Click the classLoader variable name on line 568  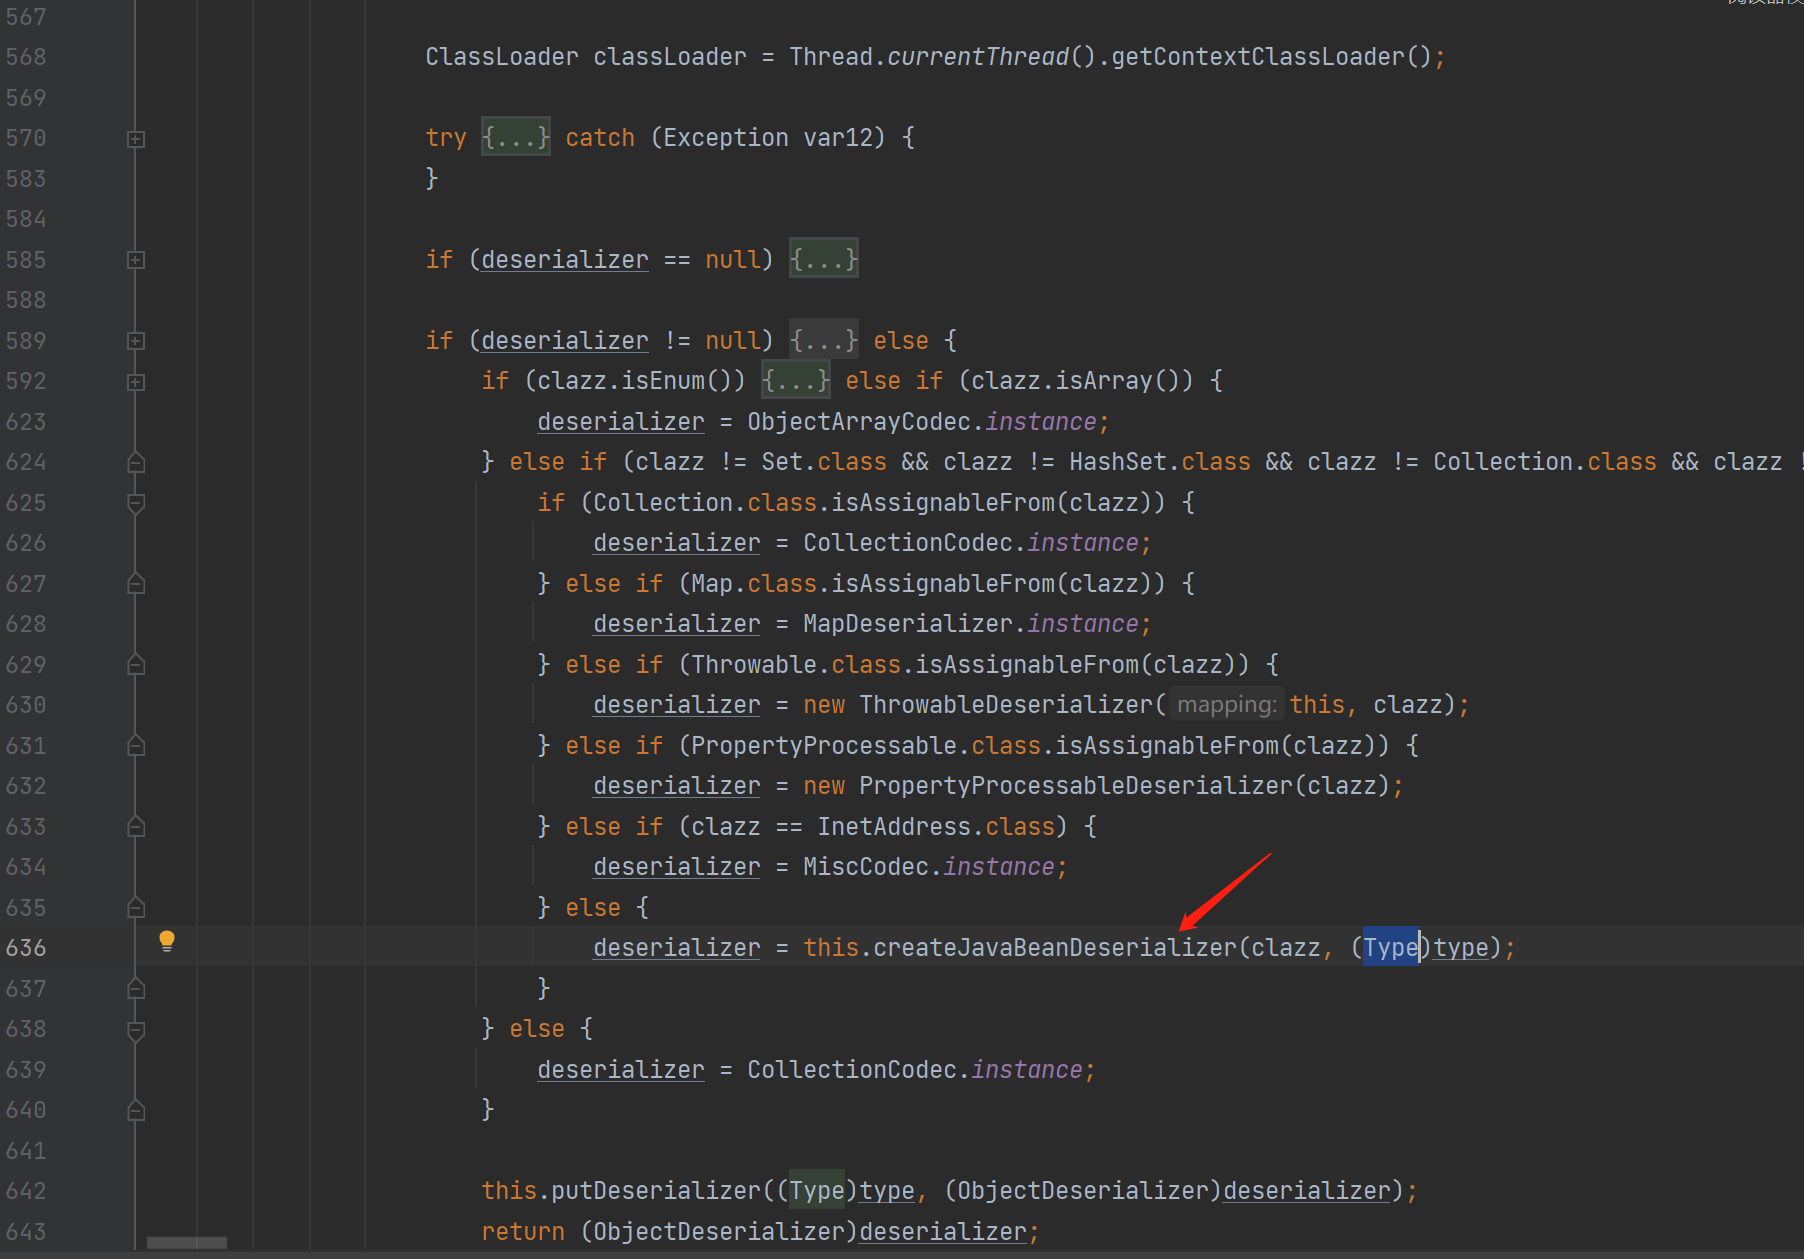click(670, 56)
